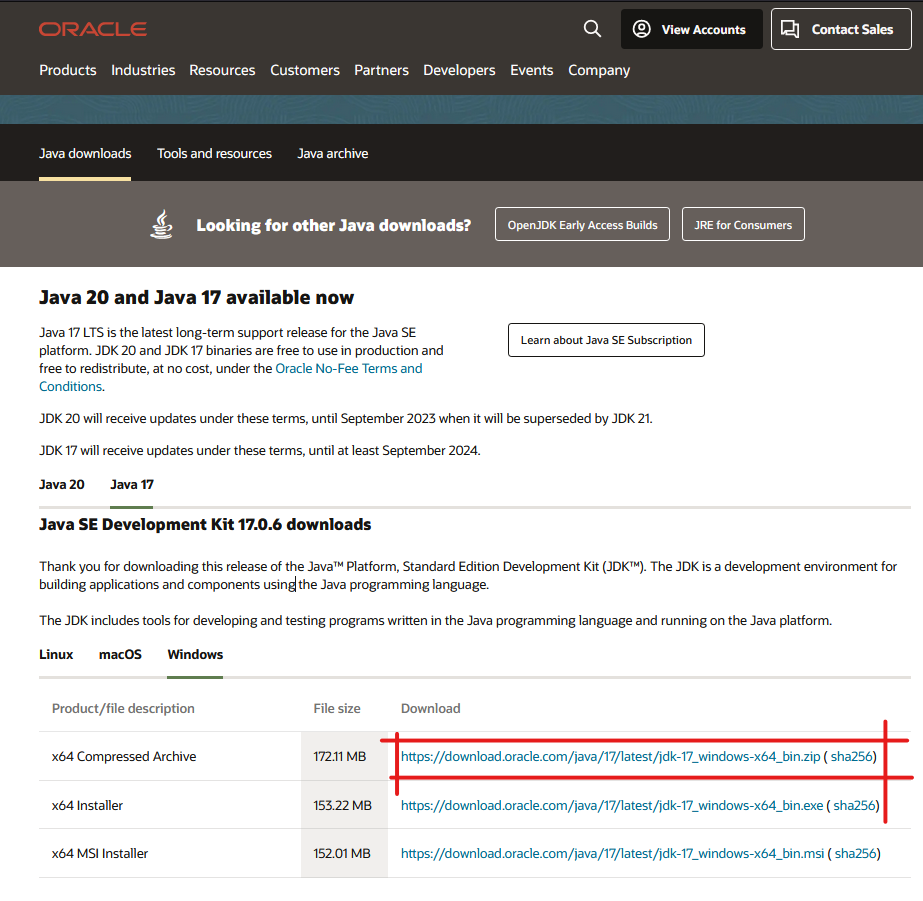Open the Industries menu

[x=143, y=70]
